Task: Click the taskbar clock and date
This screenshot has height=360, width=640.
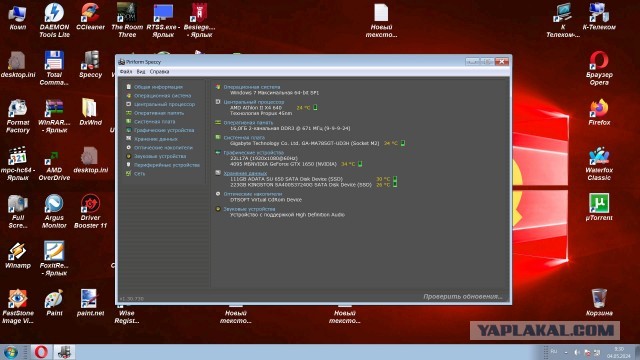Action: click(619, 353)
